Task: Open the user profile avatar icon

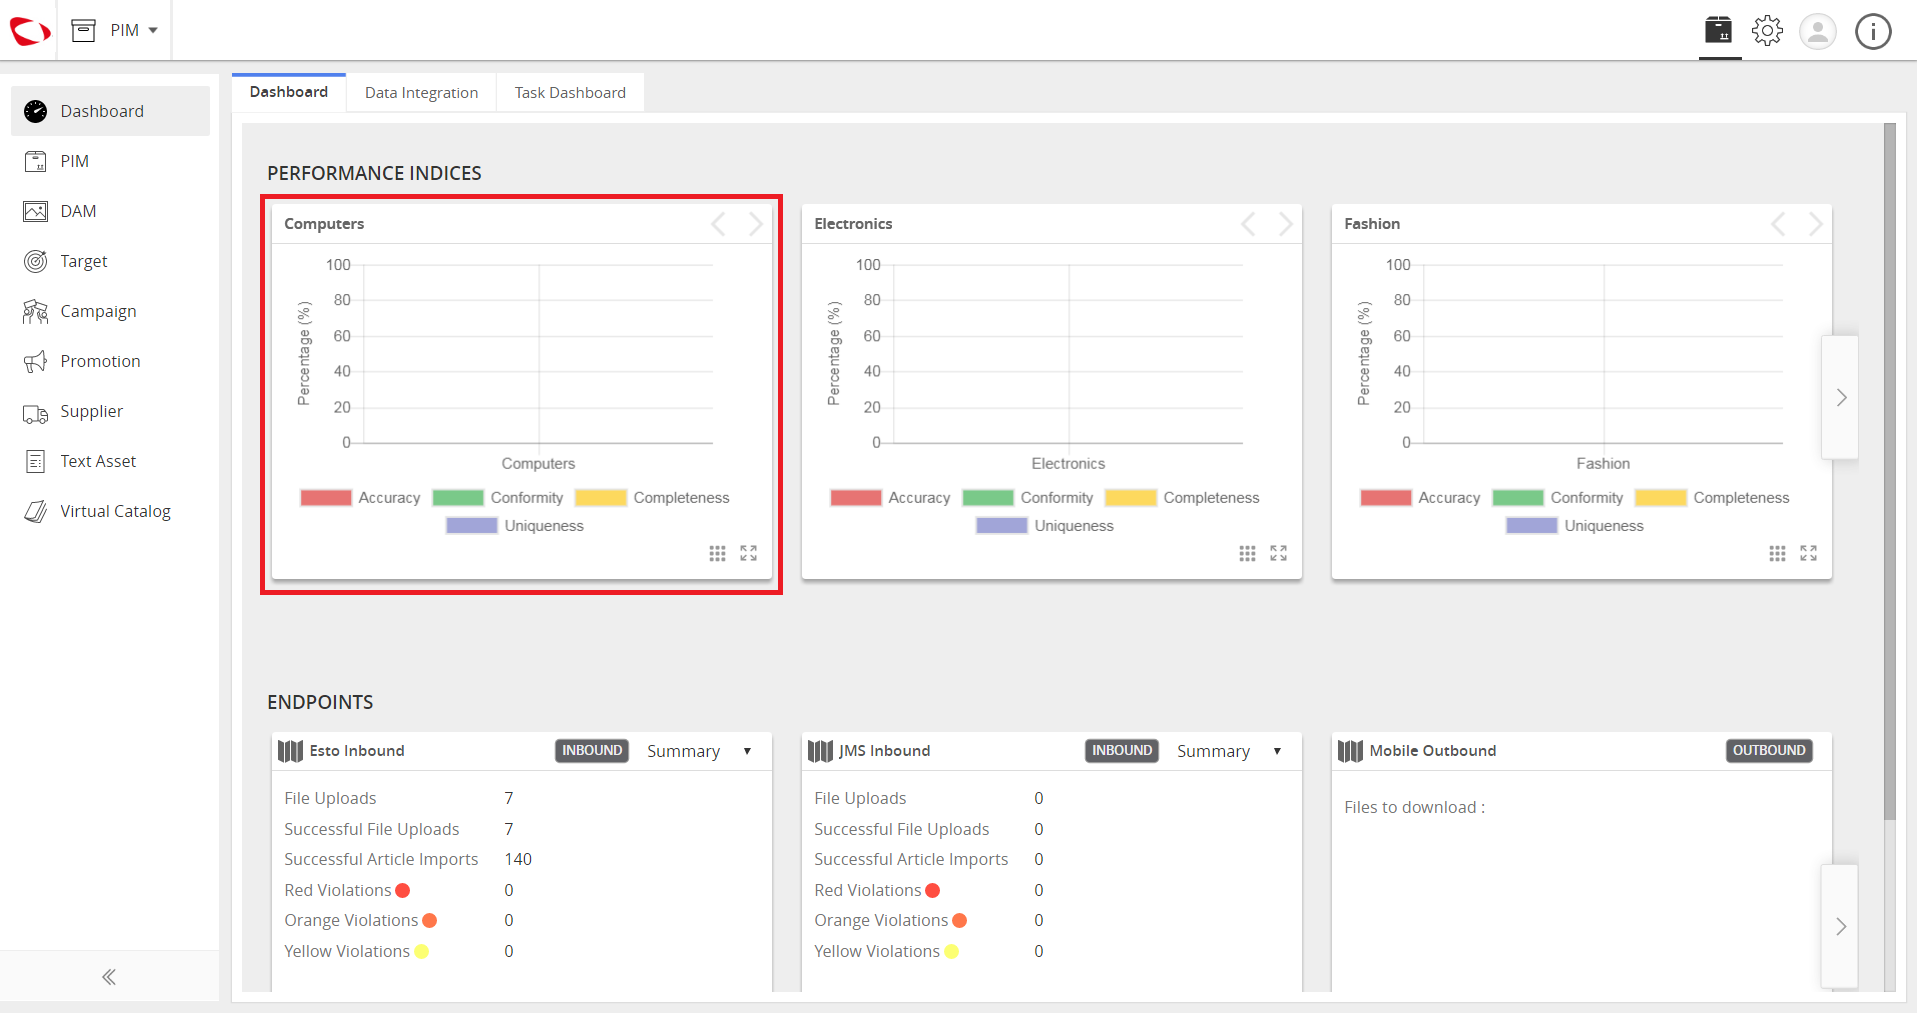Action: 1818,31
